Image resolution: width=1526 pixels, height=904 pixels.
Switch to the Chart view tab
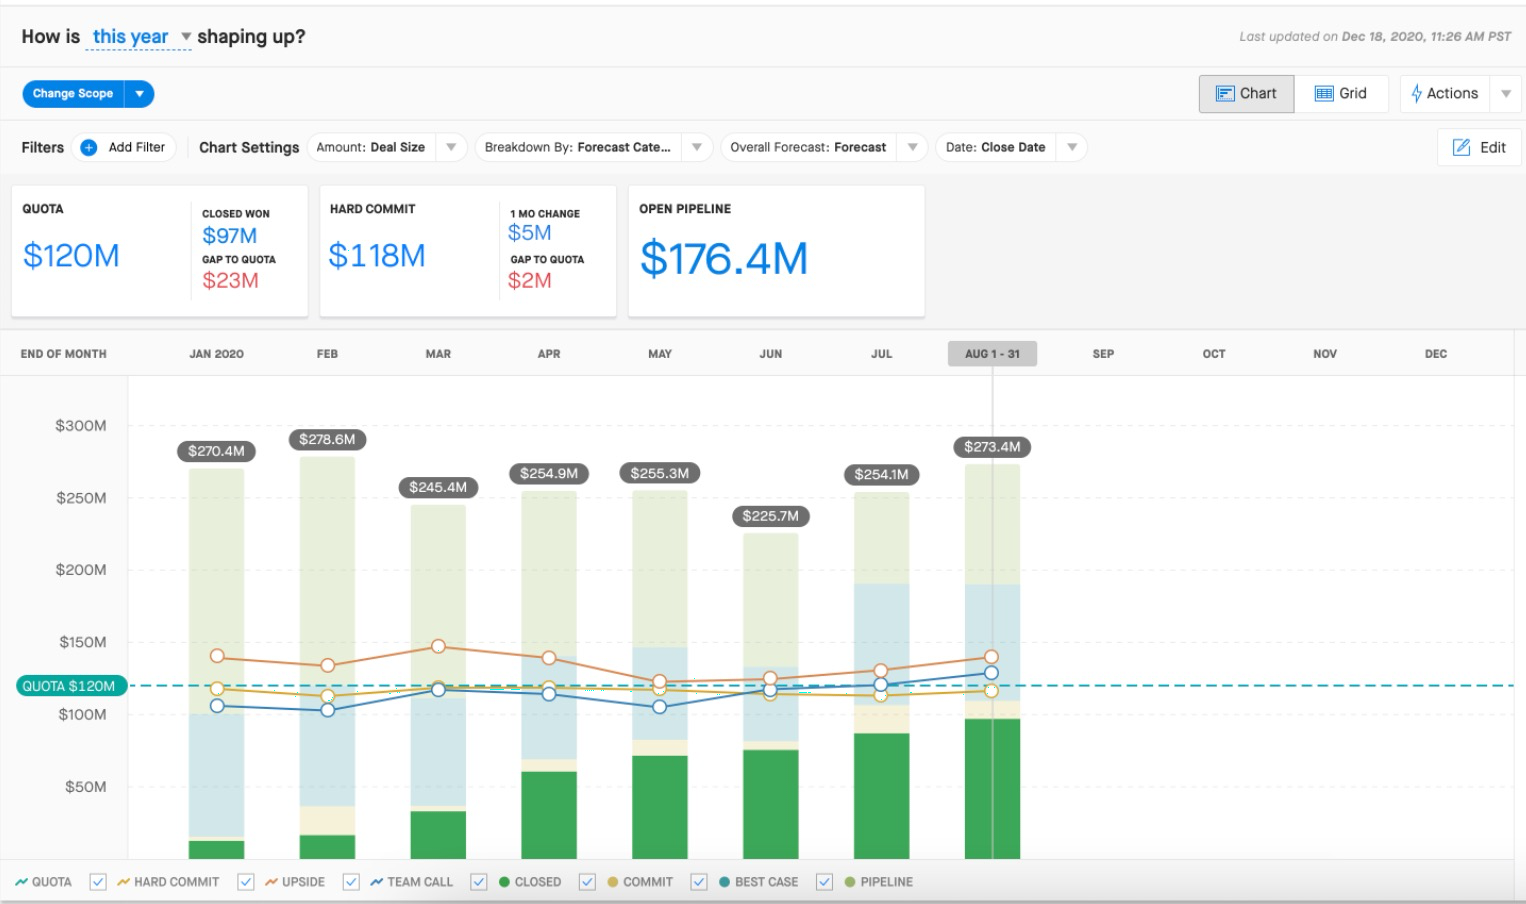click(1246, 93)
